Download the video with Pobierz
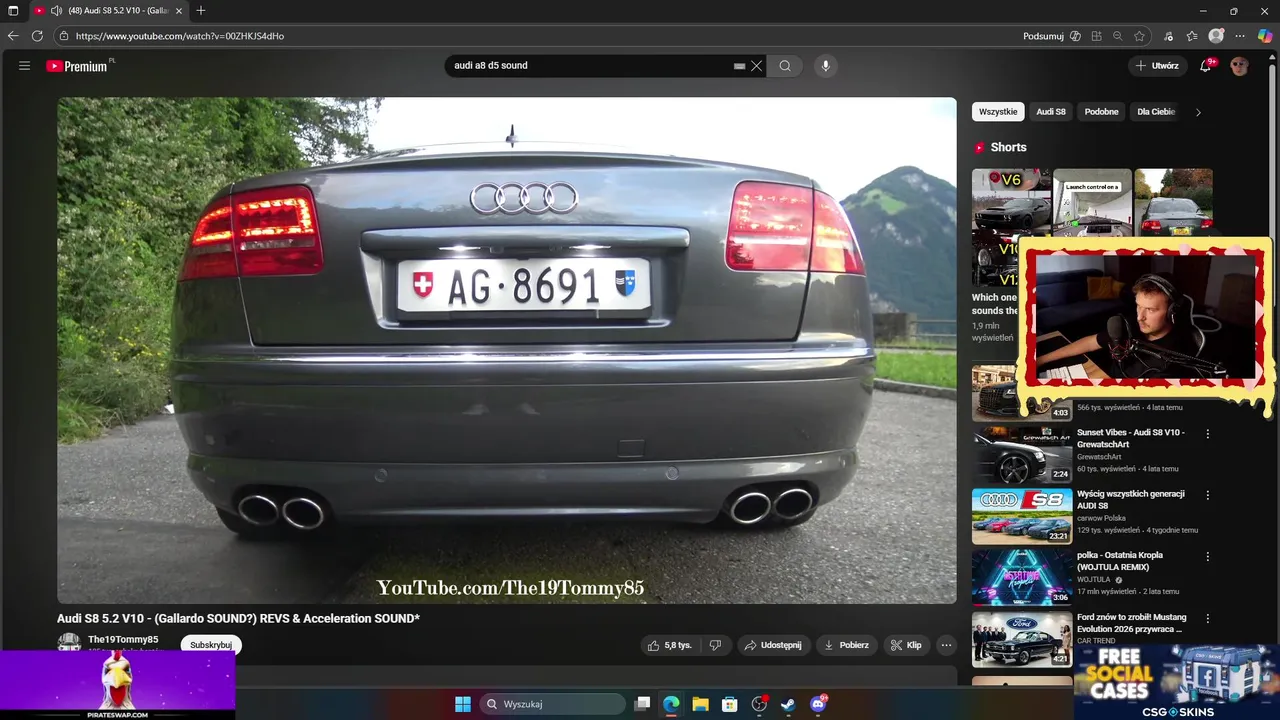The width and height of the screenshot is (1280, 720). pos(847,645)
